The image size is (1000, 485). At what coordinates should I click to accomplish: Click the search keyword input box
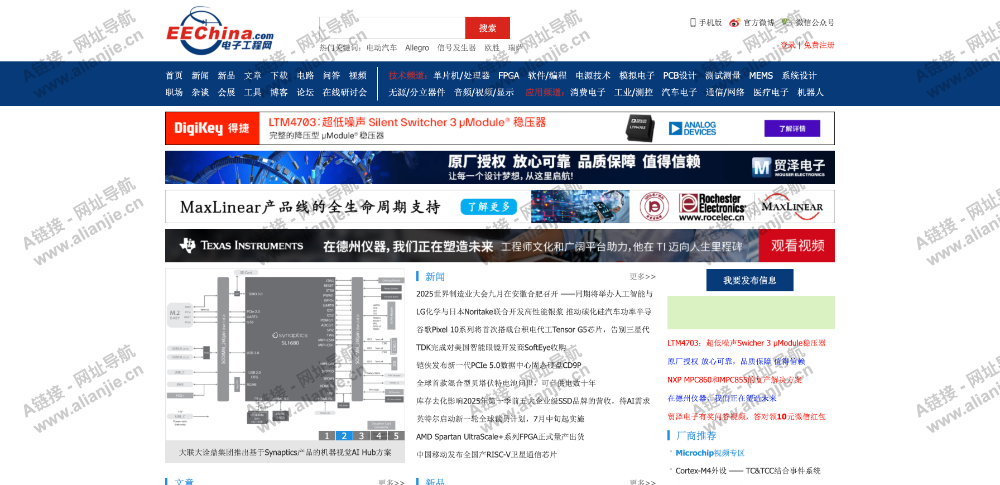click(392, 28)
